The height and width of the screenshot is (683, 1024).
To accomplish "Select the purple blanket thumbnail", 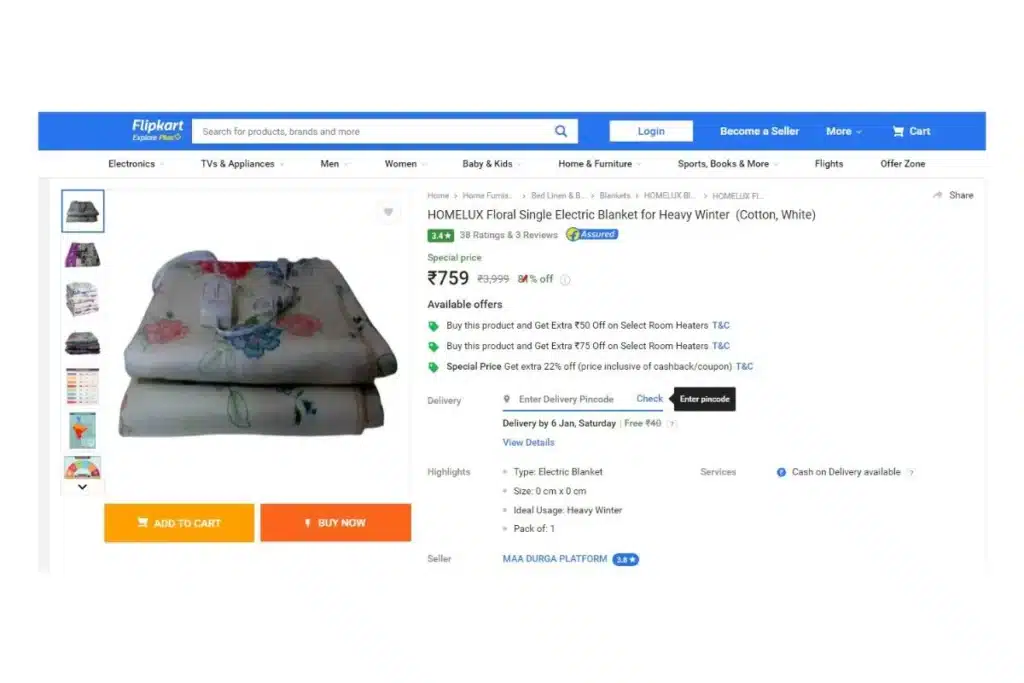I will 82,255.
